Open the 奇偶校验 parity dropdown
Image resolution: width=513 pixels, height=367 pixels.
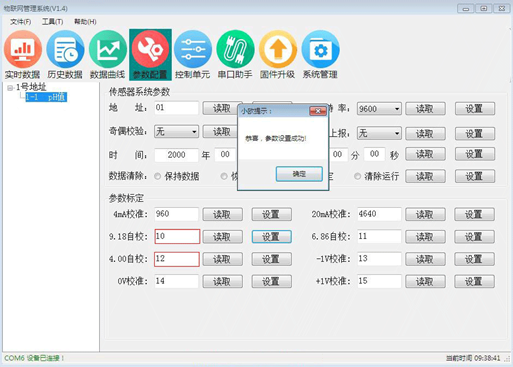tap(176, 132)
